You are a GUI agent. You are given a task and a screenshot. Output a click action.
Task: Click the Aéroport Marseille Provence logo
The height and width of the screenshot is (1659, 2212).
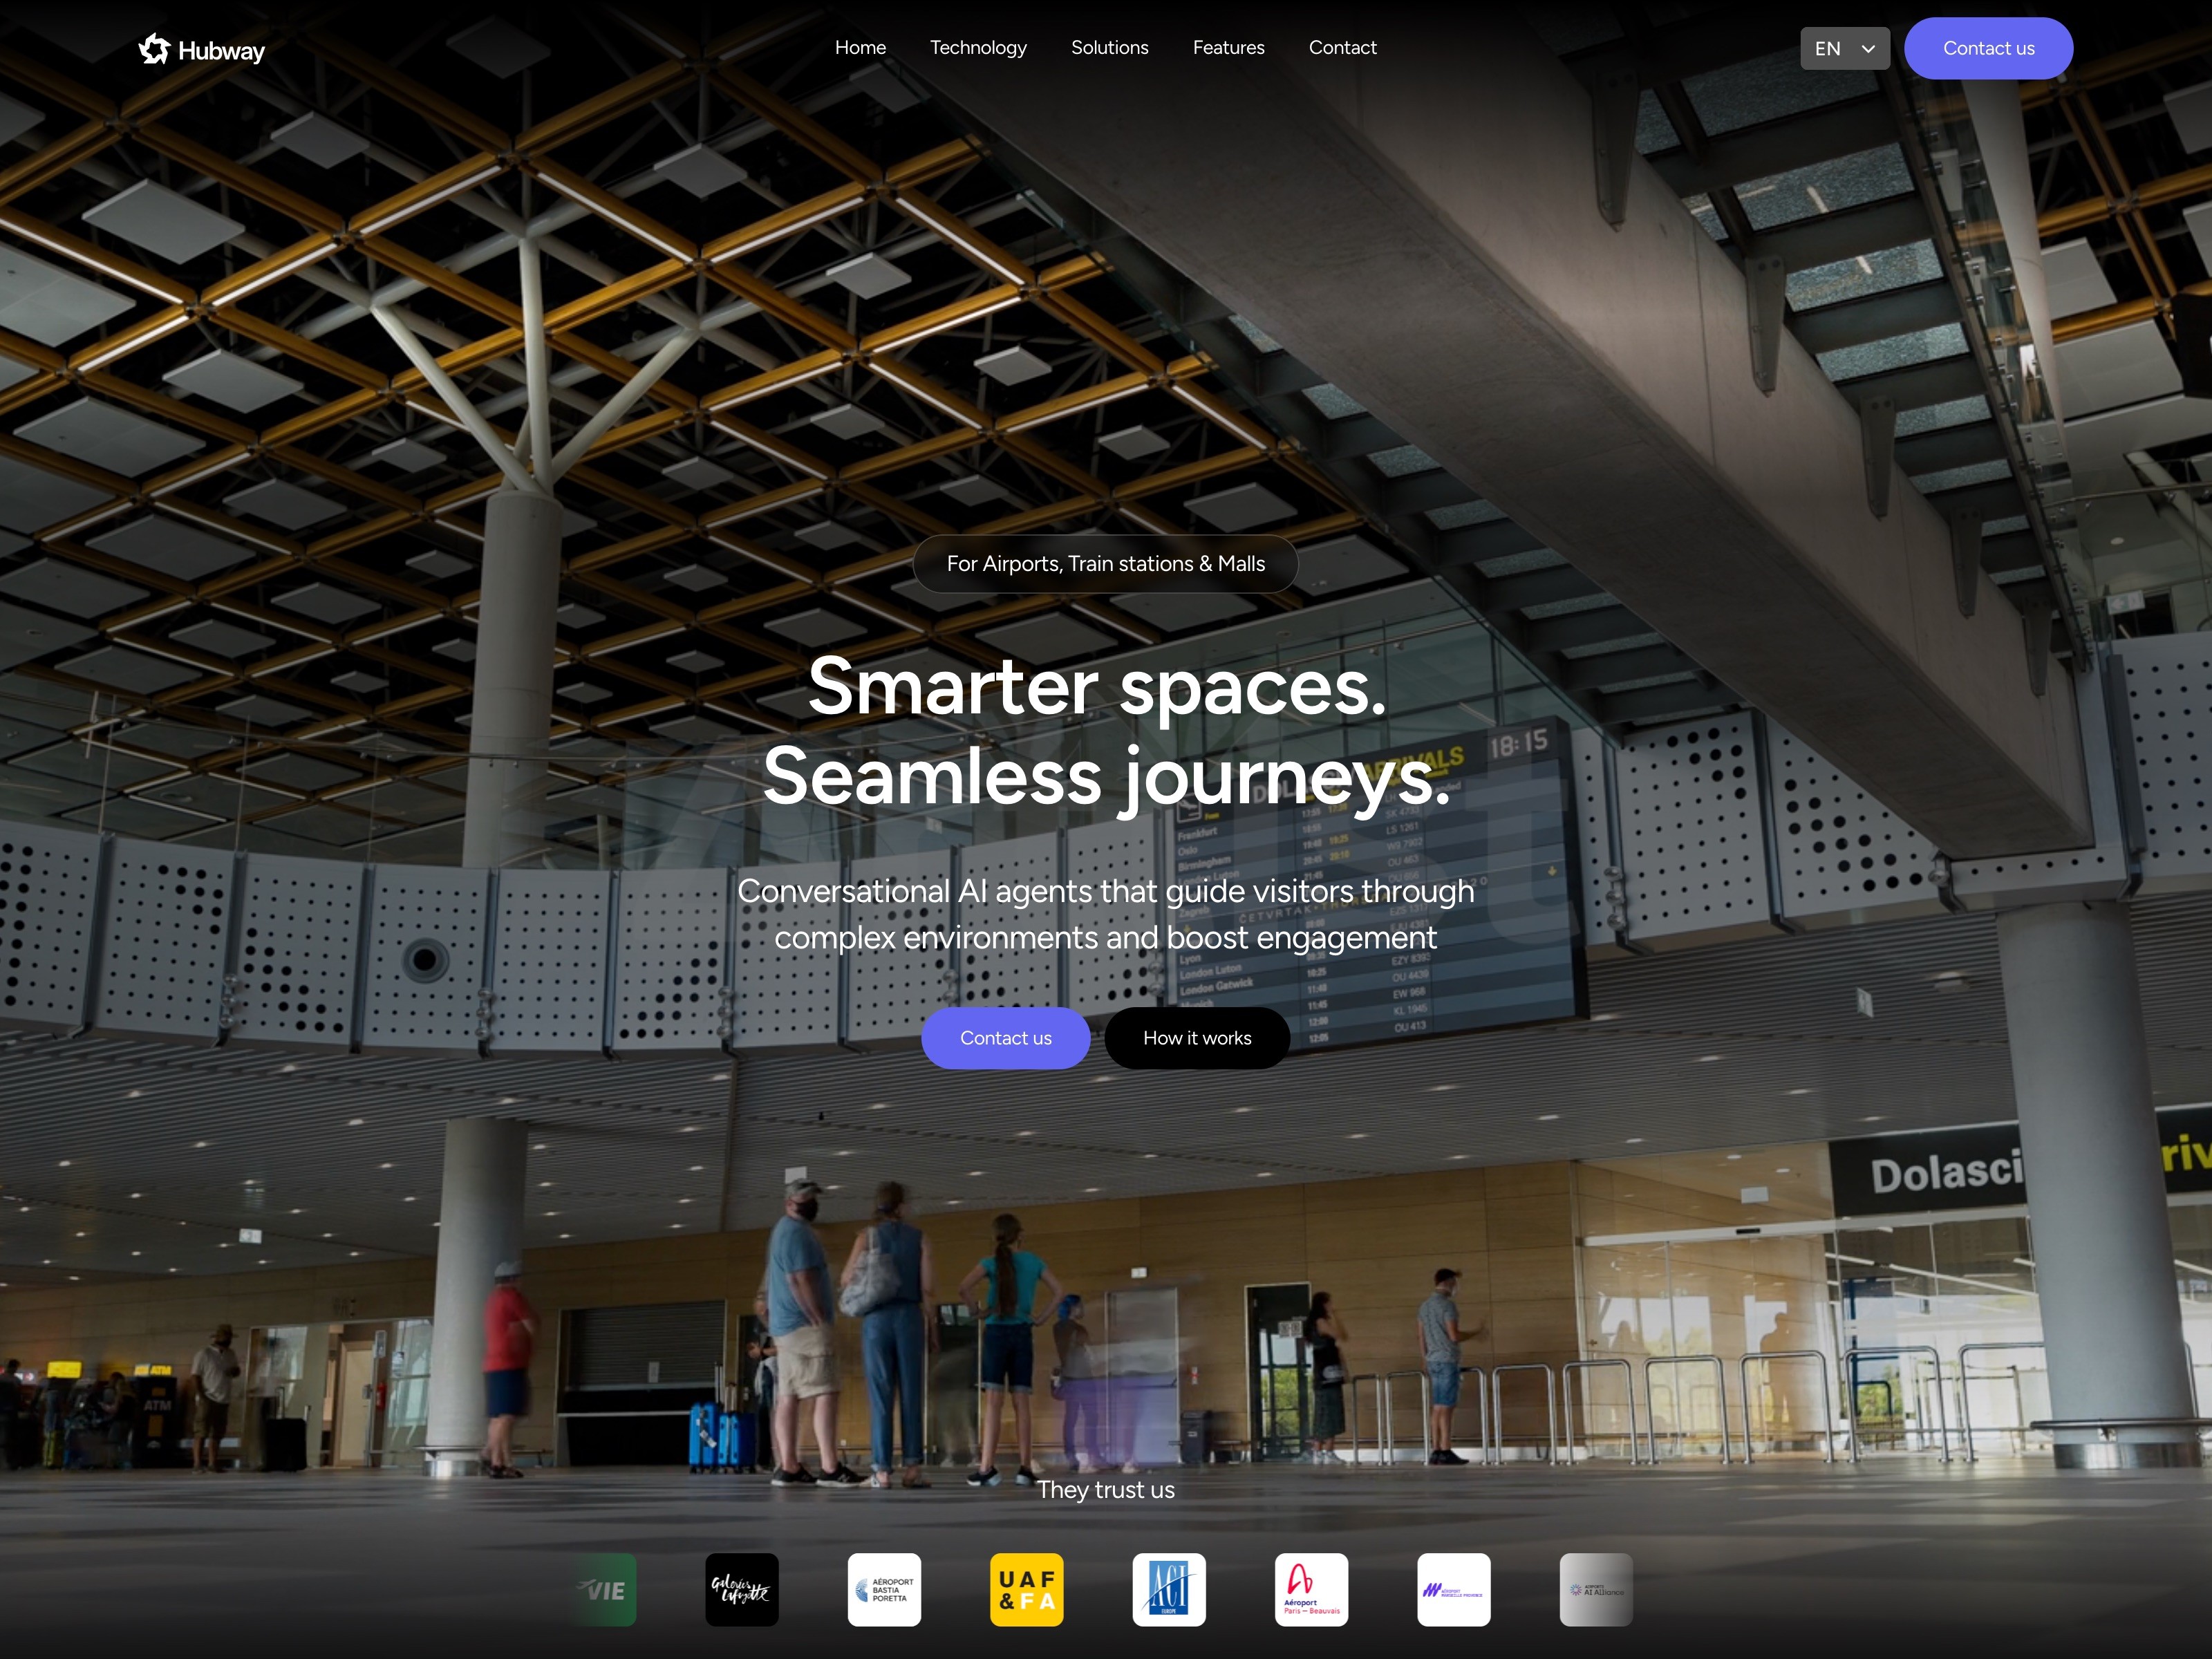[1453, 1589]
